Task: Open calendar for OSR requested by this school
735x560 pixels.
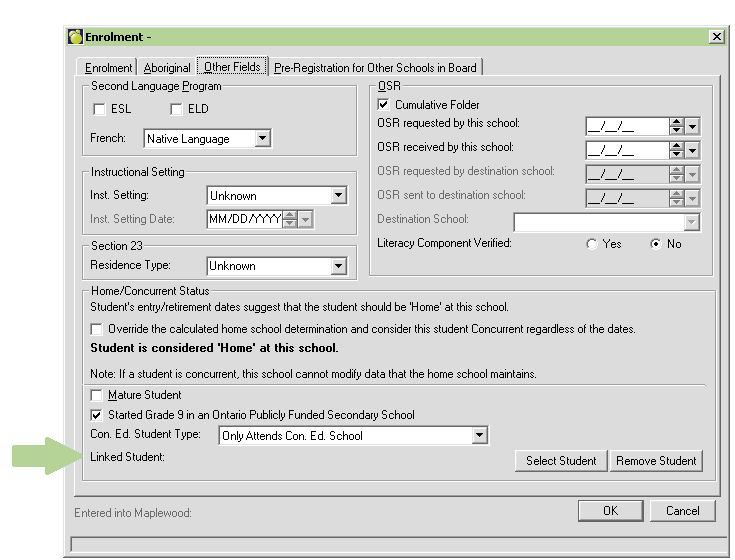Action: (692, 126)
